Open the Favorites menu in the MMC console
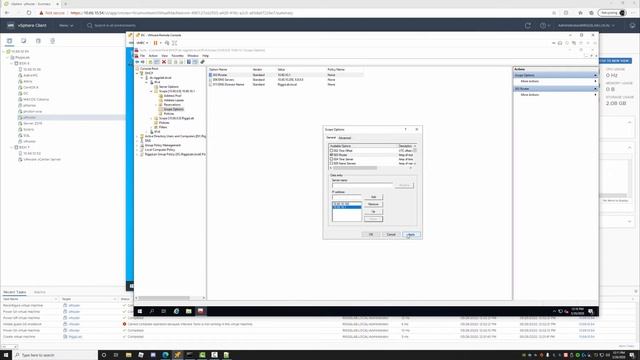 click(178, 56)
